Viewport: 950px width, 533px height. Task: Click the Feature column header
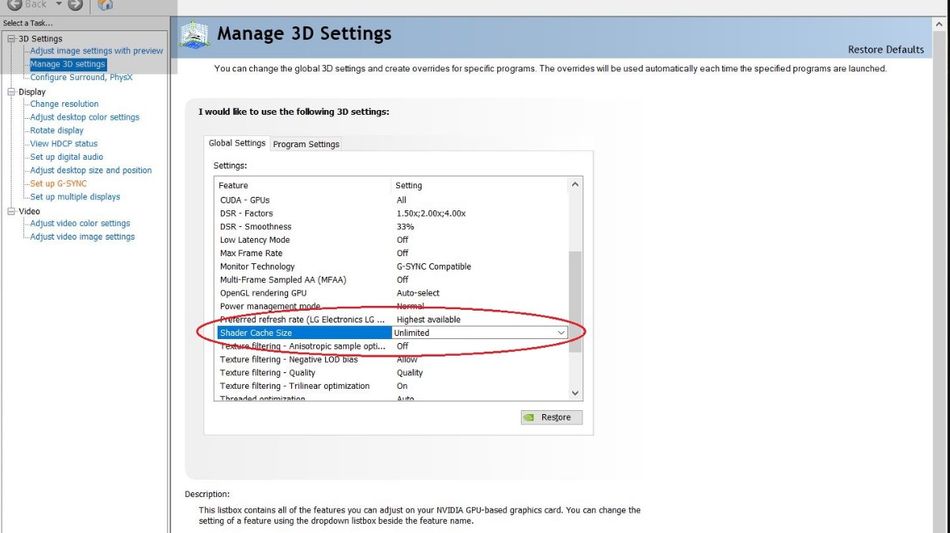(x=304, y=185)
